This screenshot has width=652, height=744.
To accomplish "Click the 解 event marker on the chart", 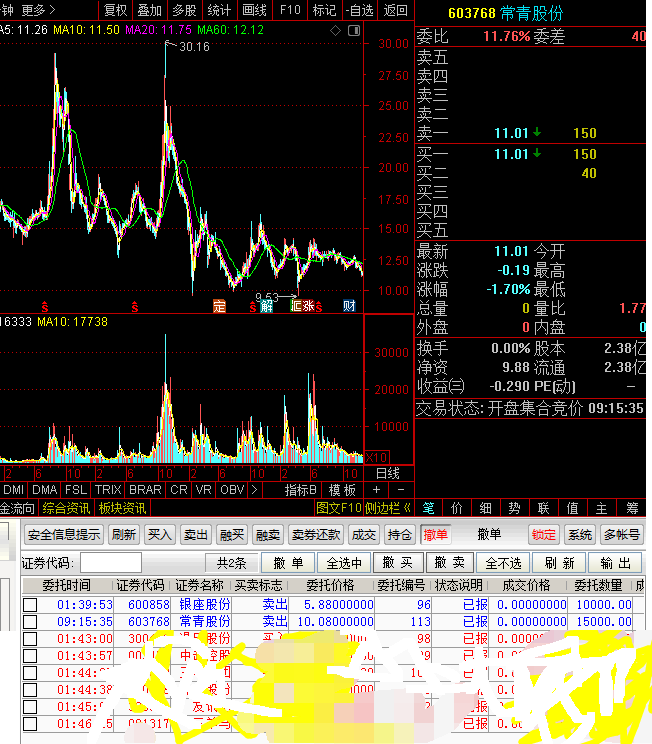I will 266,306.
